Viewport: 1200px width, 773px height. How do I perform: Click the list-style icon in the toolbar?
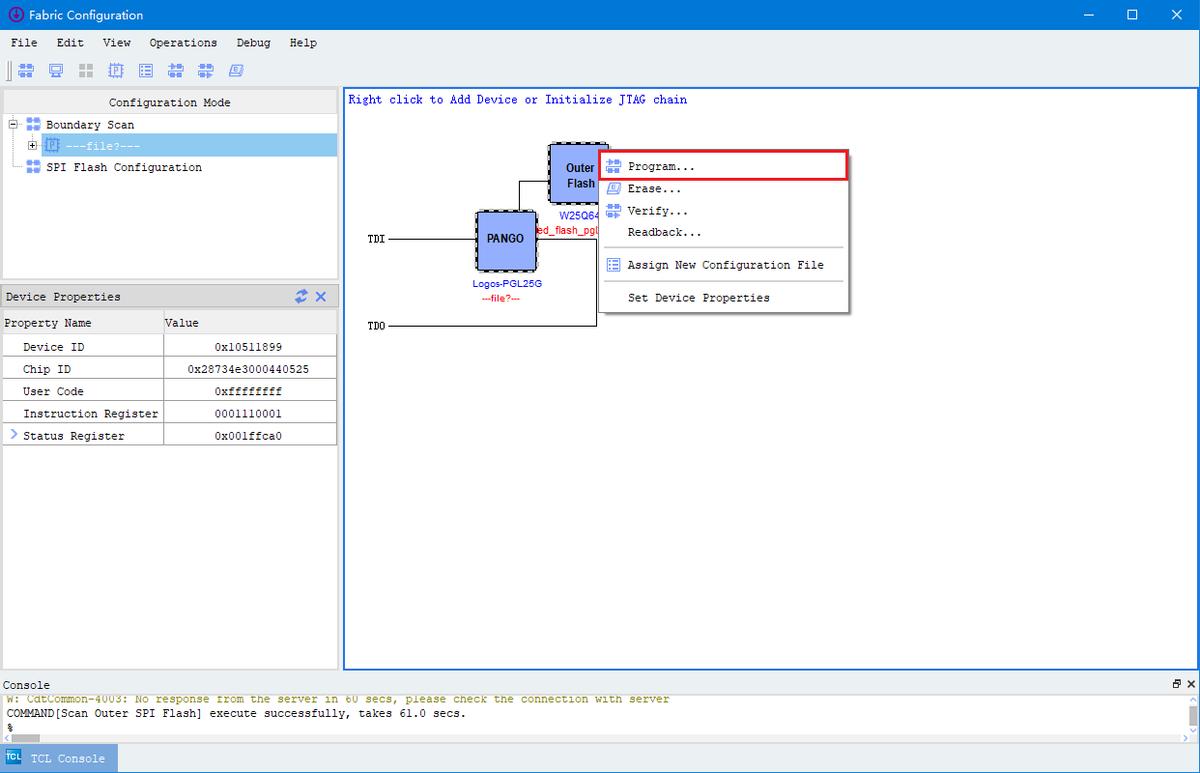click(x=146, y=71)
